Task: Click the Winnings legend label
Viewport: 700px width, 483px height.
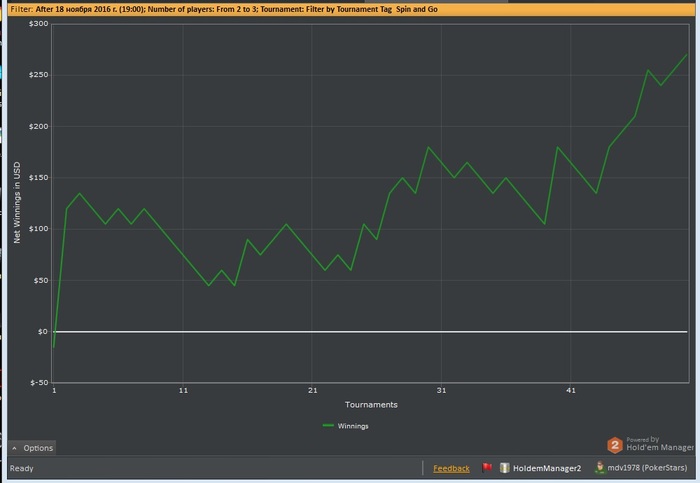Action: [x=353, y=426]
